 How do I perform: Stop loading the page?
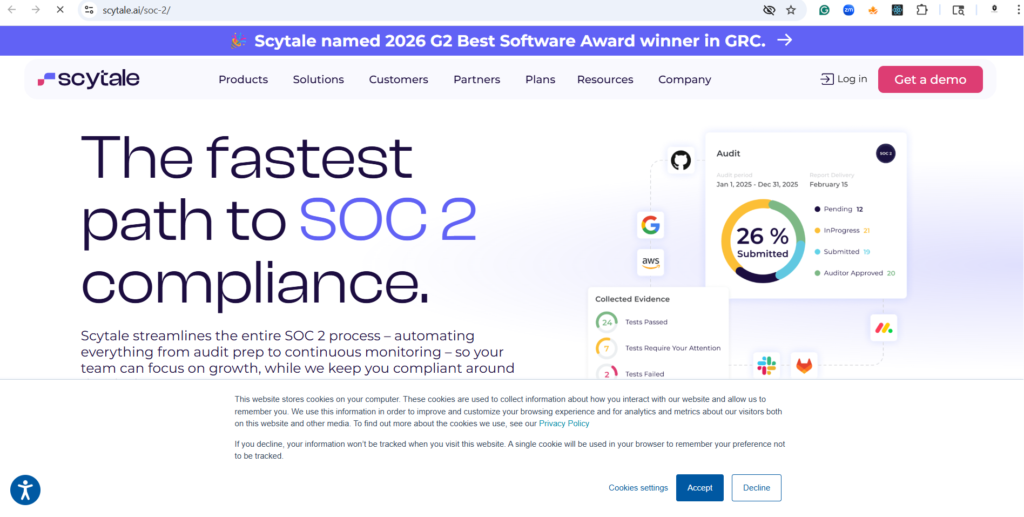(59, 10)
